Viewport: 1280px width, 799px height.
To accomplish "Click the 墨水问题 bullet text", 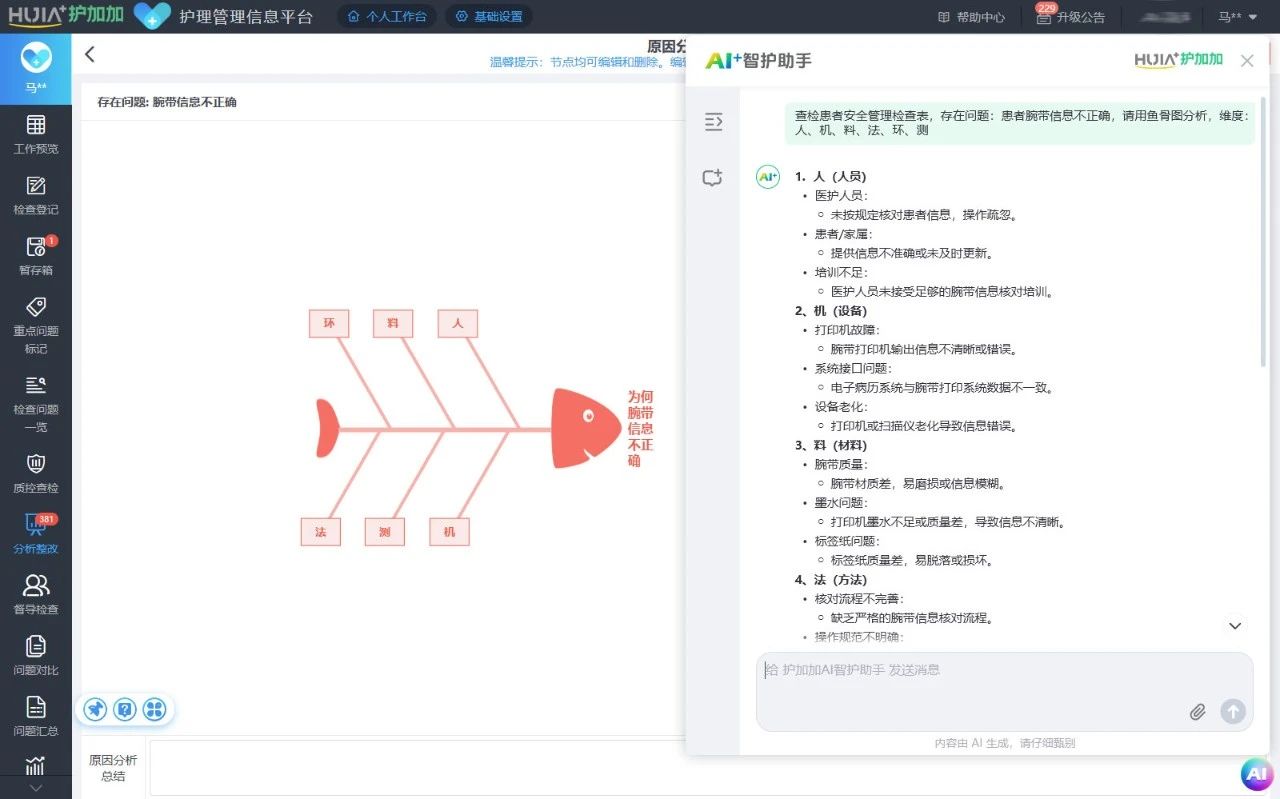I will 841,503.
